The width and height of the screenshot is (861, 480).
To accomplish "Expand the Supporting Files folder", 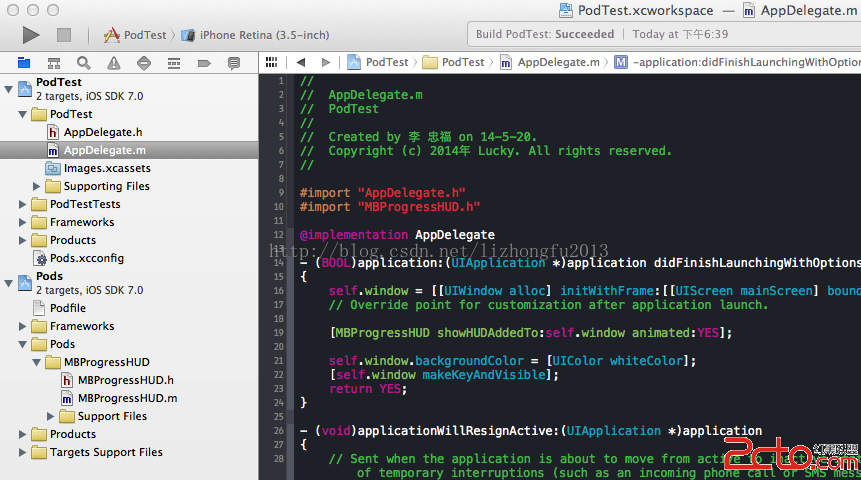I will tap(38, 186).
